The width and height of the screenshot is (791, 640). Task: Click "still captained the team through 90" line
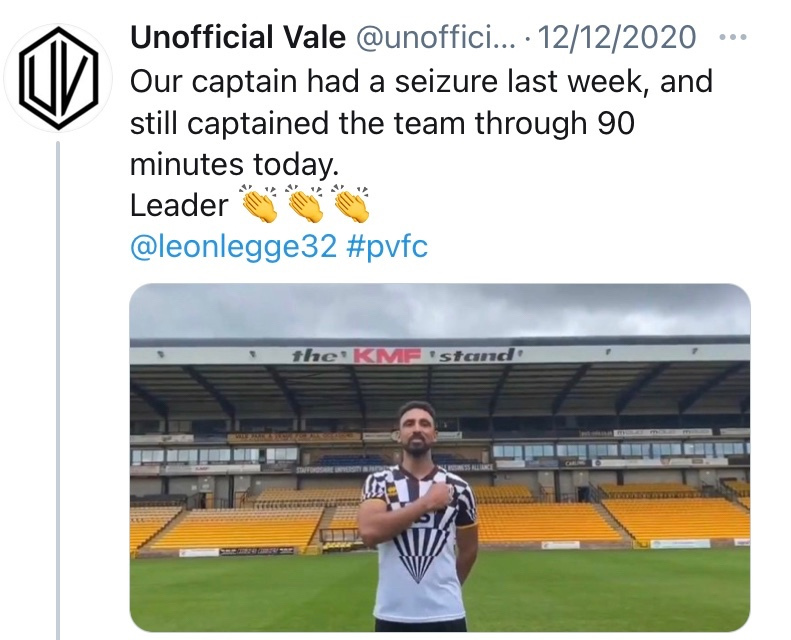(384, 123)
